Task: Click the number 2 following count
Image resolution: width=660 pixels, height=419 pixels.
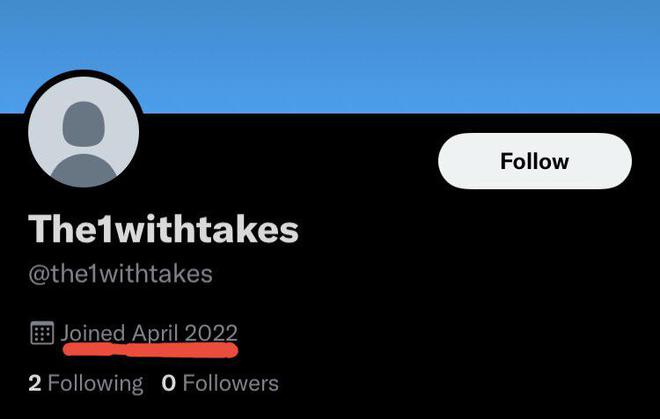Action: [35, 384]
